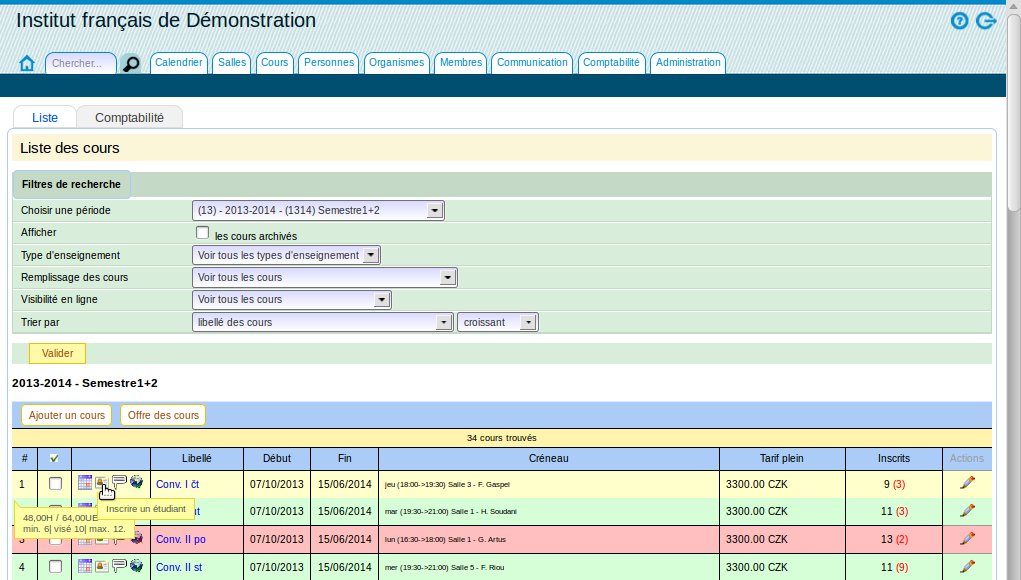Open the Administration menu
Screen dimensions: 1021x580
688,62
